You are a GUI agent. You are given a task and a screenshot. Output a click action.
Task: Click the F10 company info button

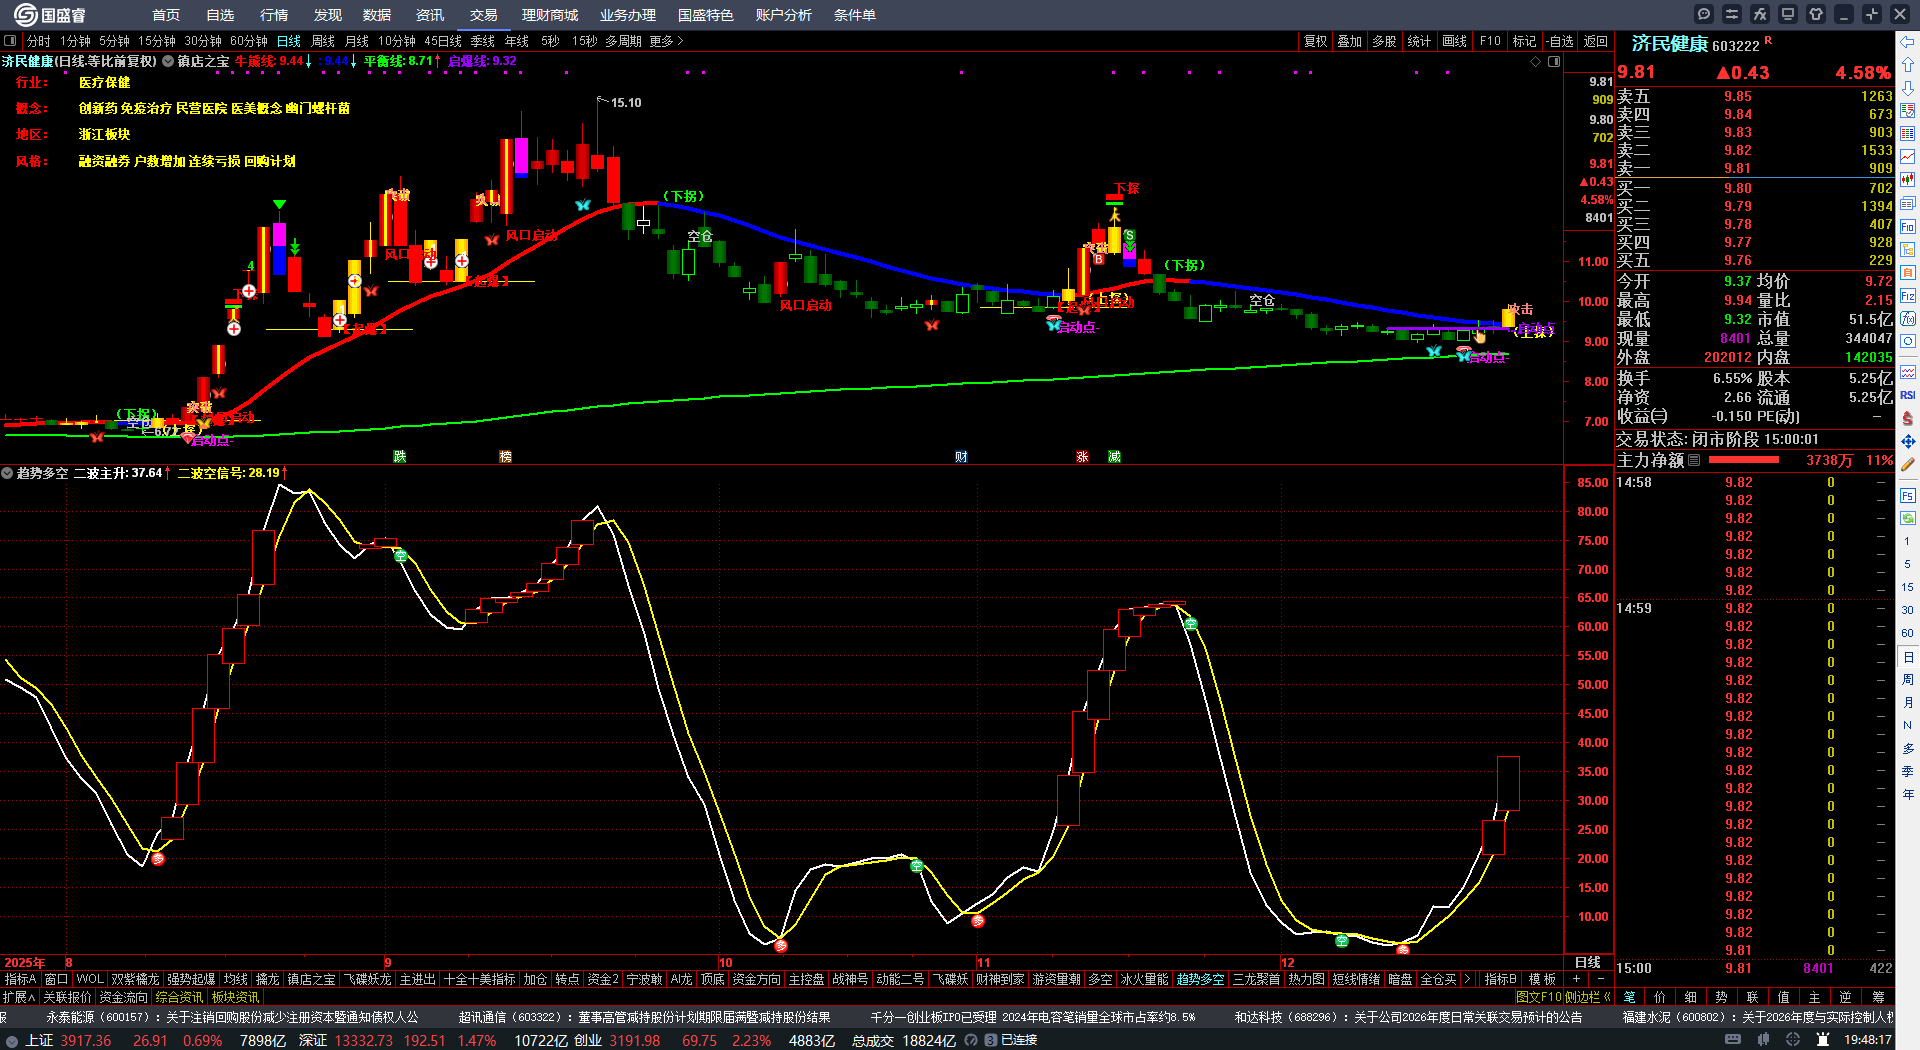(x=1490, y=41)
